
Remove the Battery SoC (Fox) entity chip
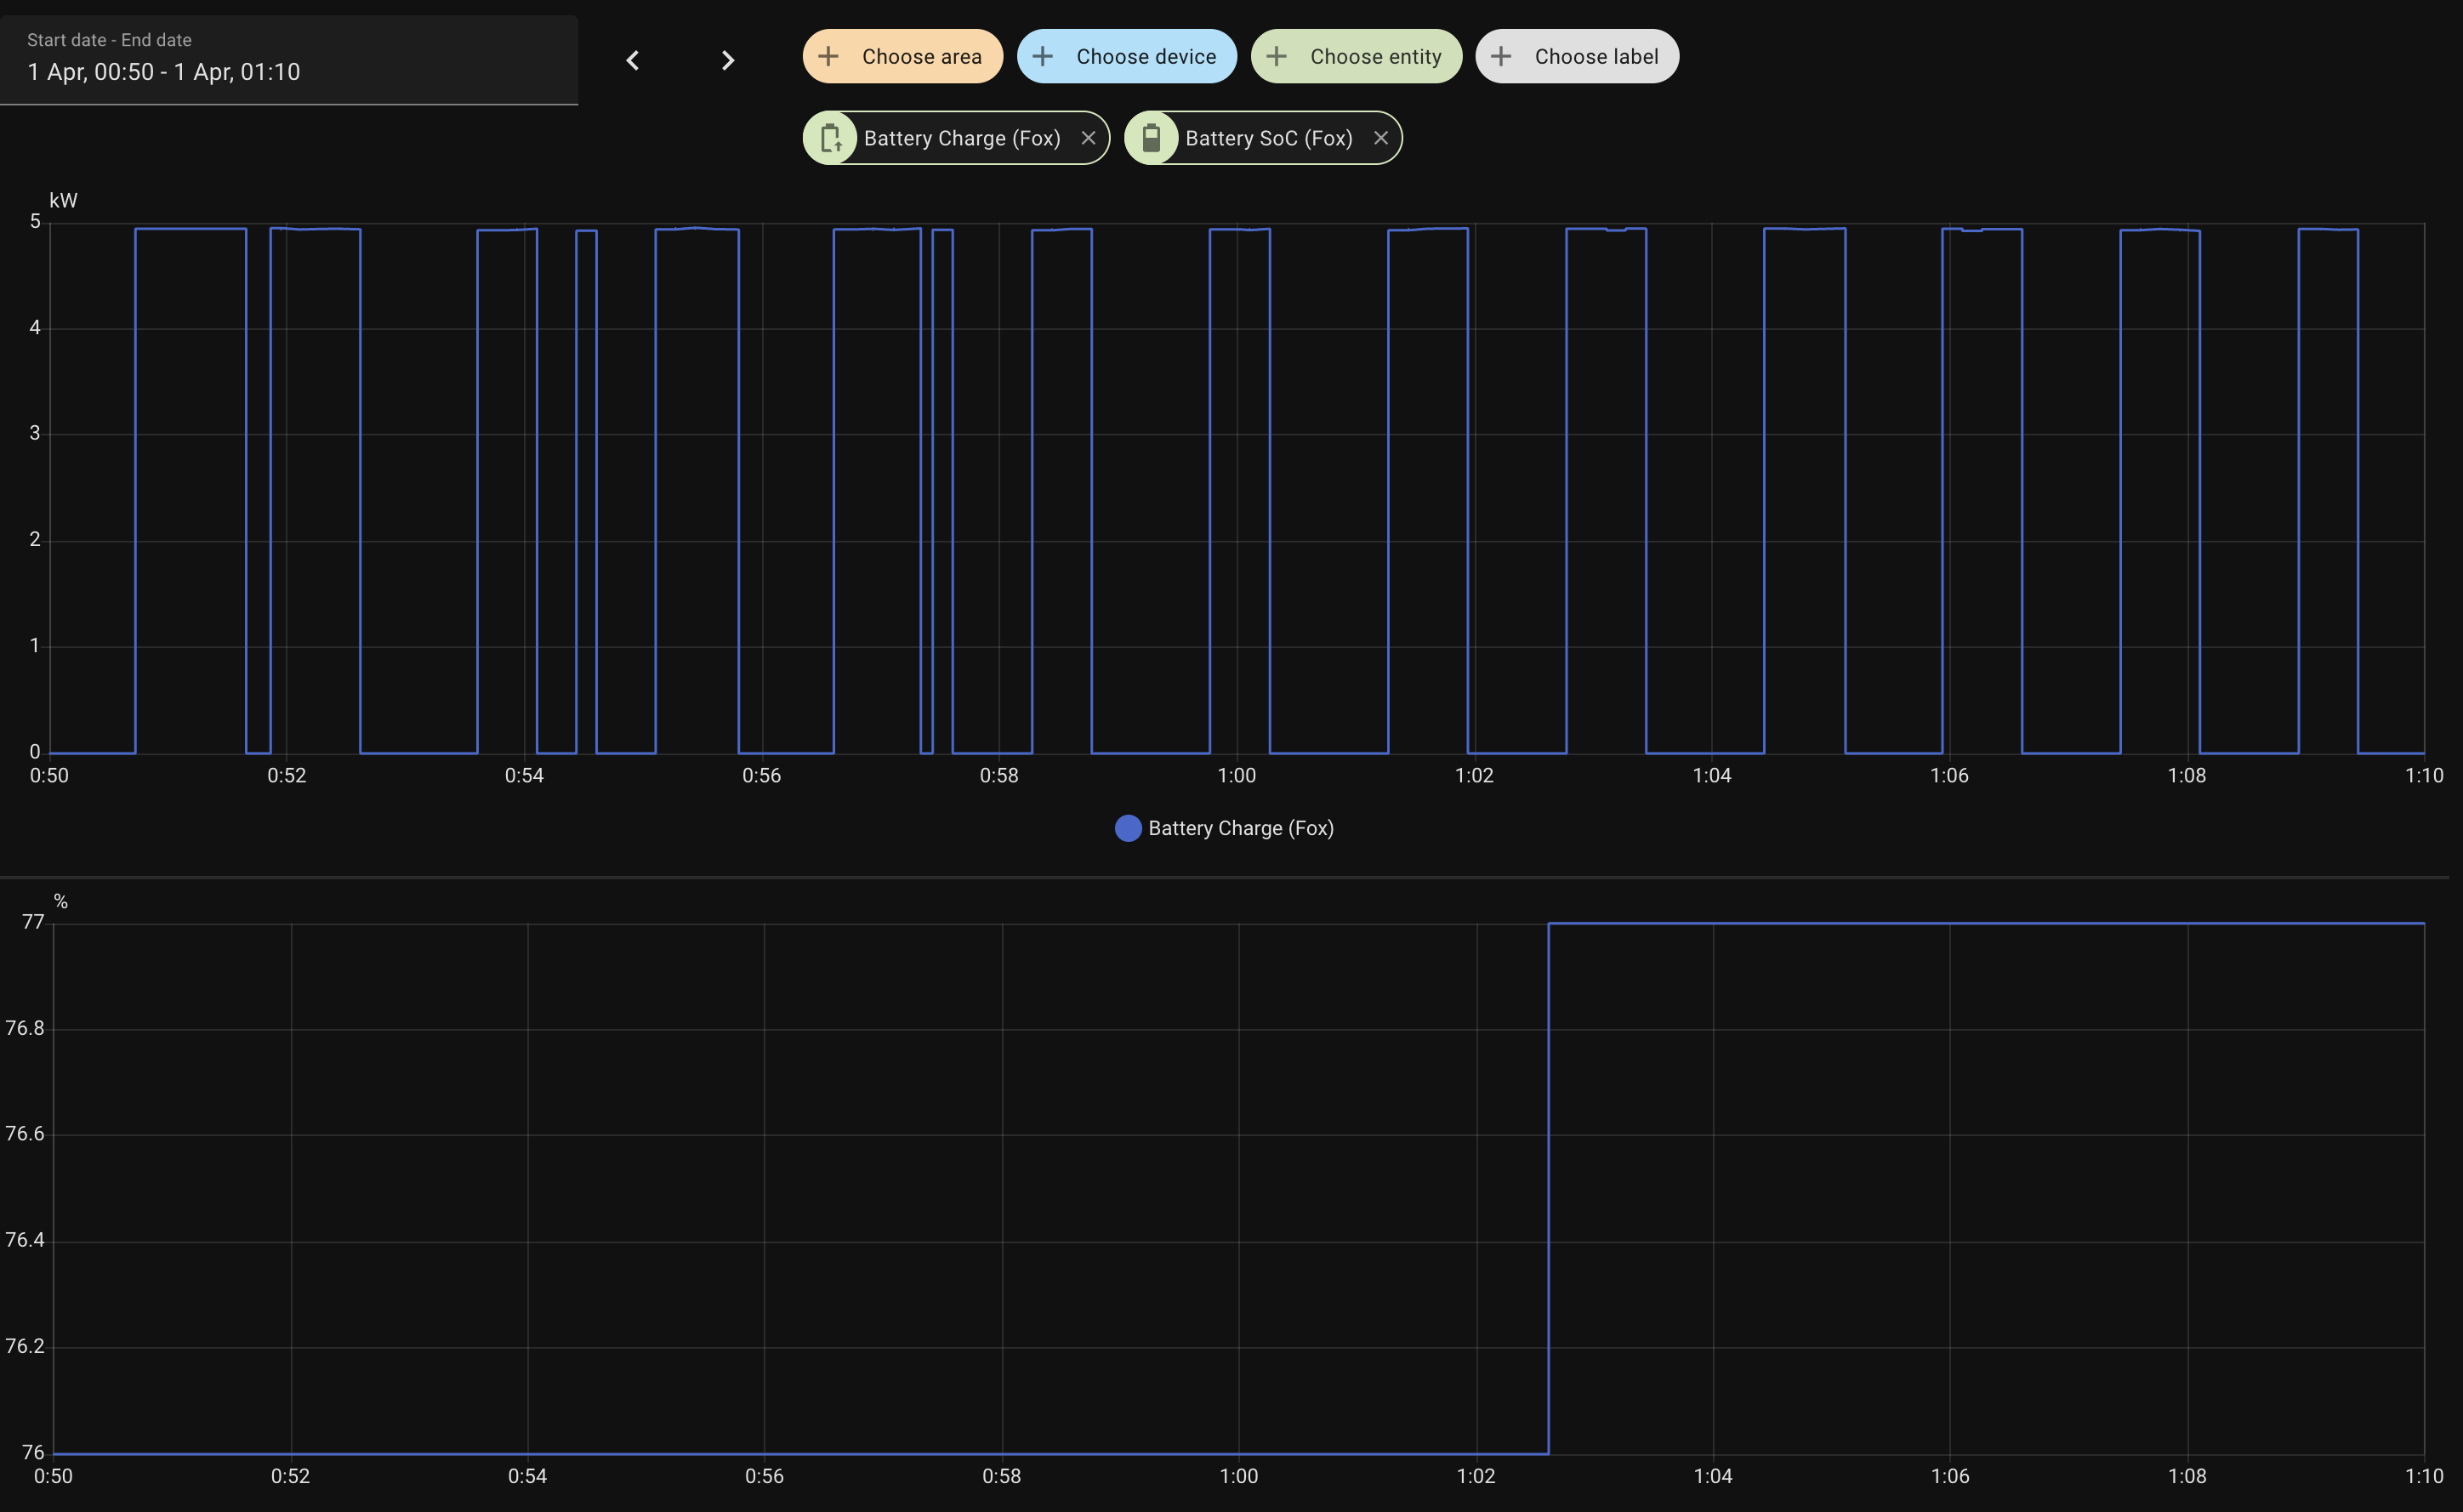tap(1380, 138)
